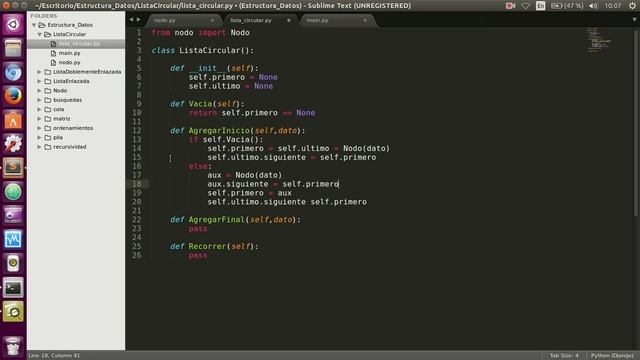The height and width of the screenshot is (360, 640).
Task: Click 'Line 18, Column 41' status text
Action: click(54, 356)
